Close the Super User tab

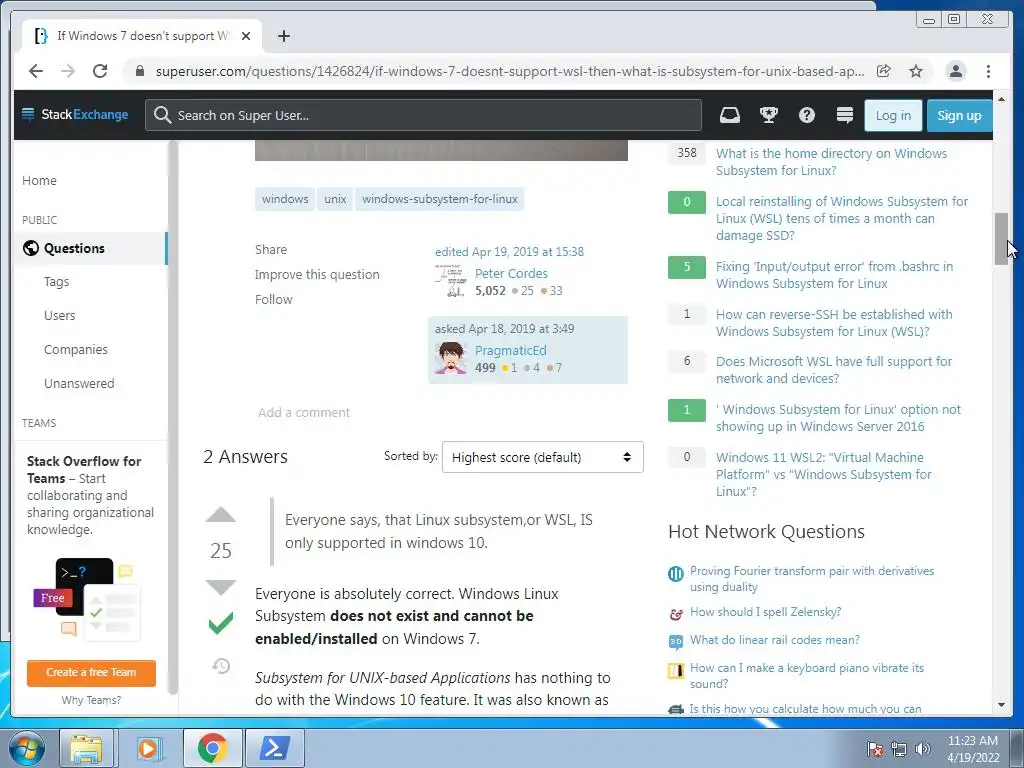(246, 36)
